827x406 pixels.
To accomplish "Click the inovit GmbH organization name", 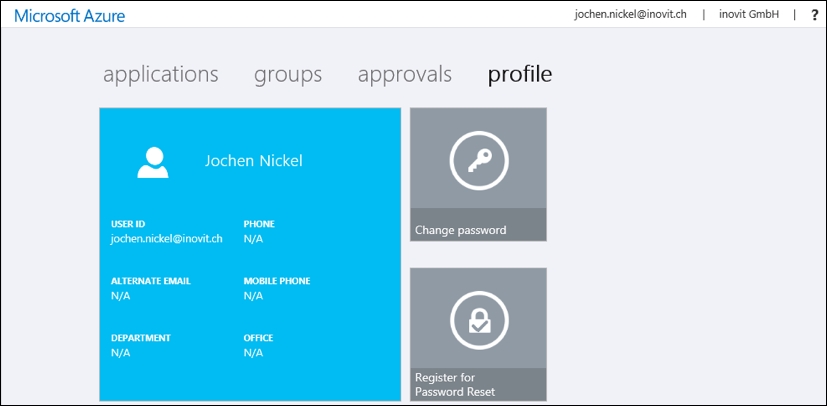I will (749, 15).
